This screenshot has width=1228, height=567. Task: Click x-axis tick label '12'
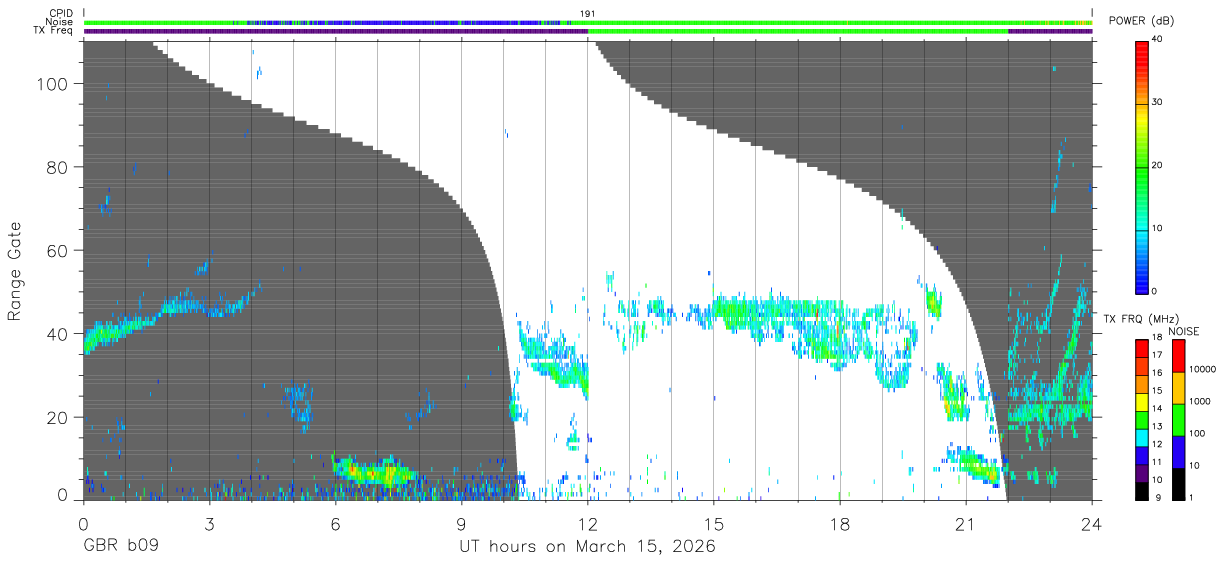pos(587,523)
